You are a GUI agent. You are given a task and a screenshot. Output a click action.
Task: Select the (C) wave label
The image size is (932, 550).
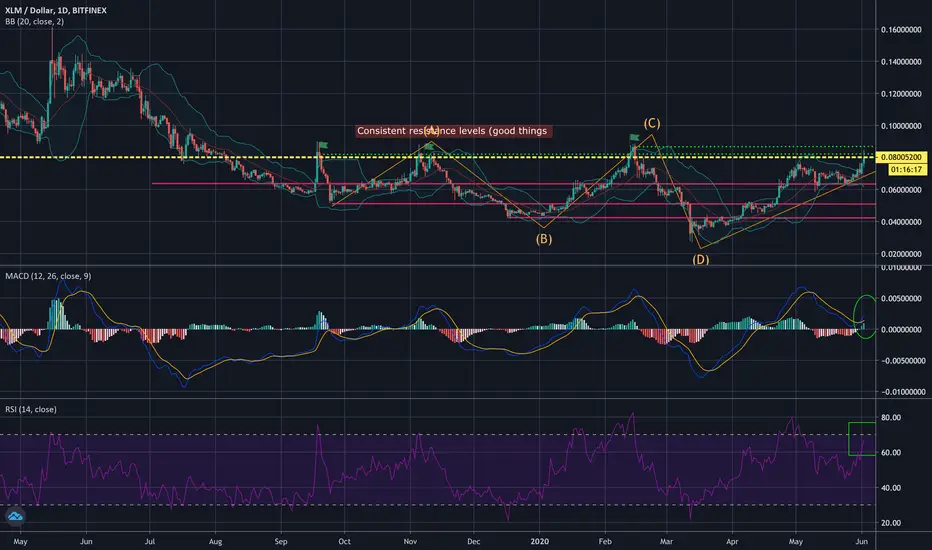tap(651, 123)
